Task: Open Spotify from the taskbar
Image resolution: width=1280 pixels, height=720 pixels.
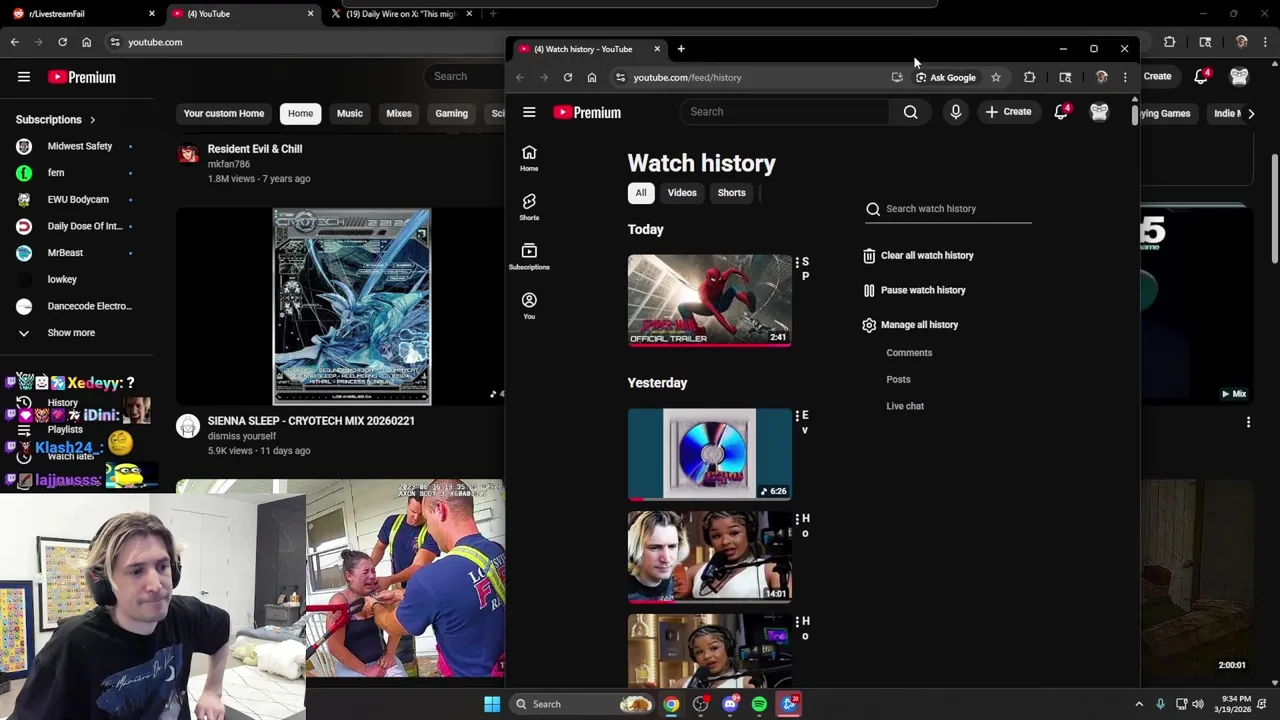Action: click(x=759, y=704)
